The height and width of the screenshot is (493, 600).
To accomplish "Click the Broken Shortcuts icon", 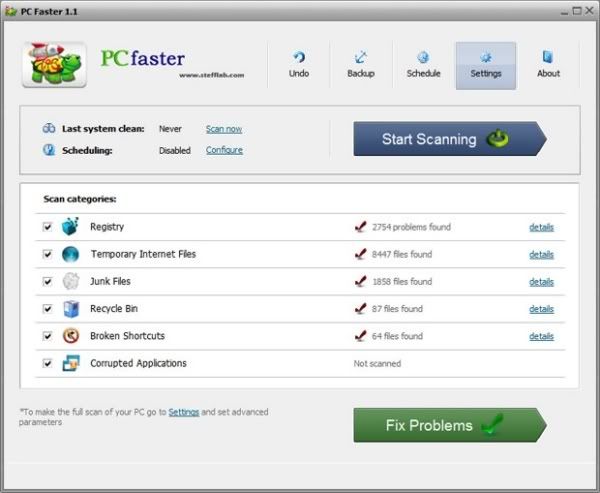I will [x=71, y=336].
